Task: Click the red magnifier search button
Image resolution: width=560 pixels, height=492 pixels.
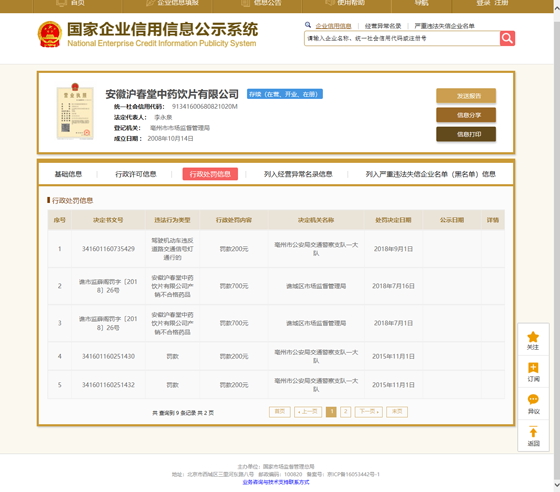Action: coord(507,38)
